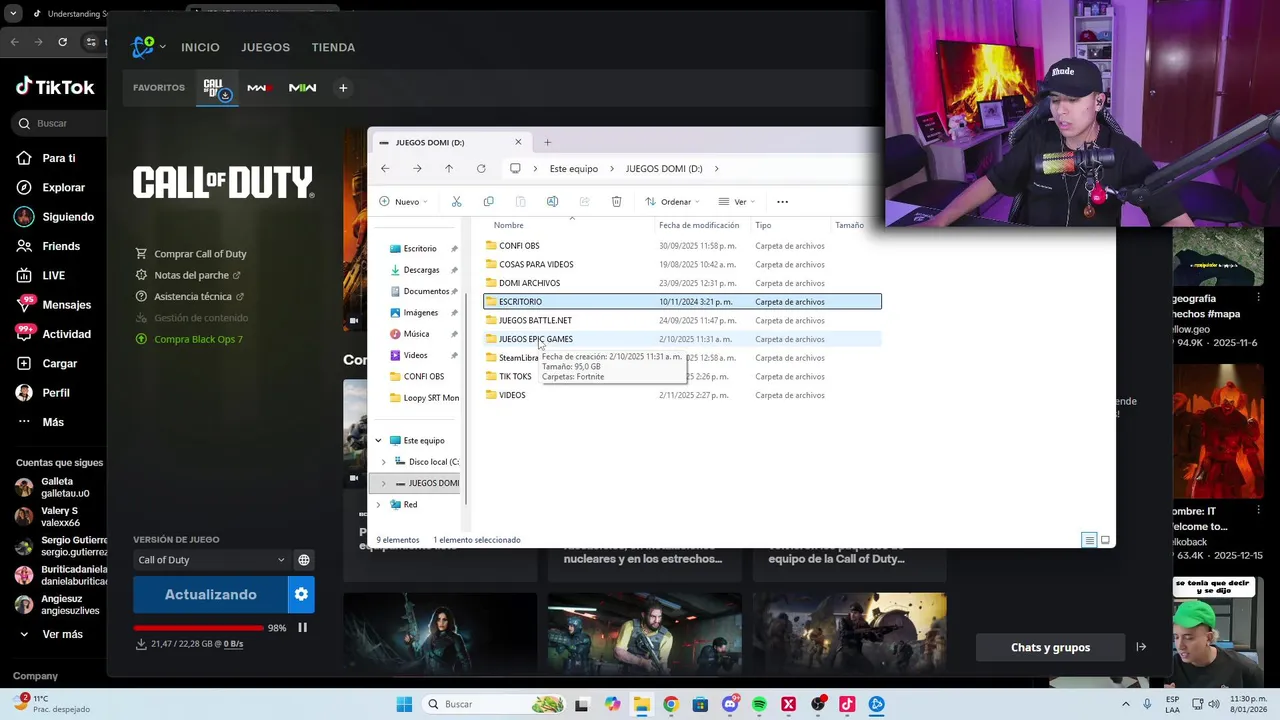Open TikTok app from the taskbar
1280x720 pixels.
tap(847, 704)
